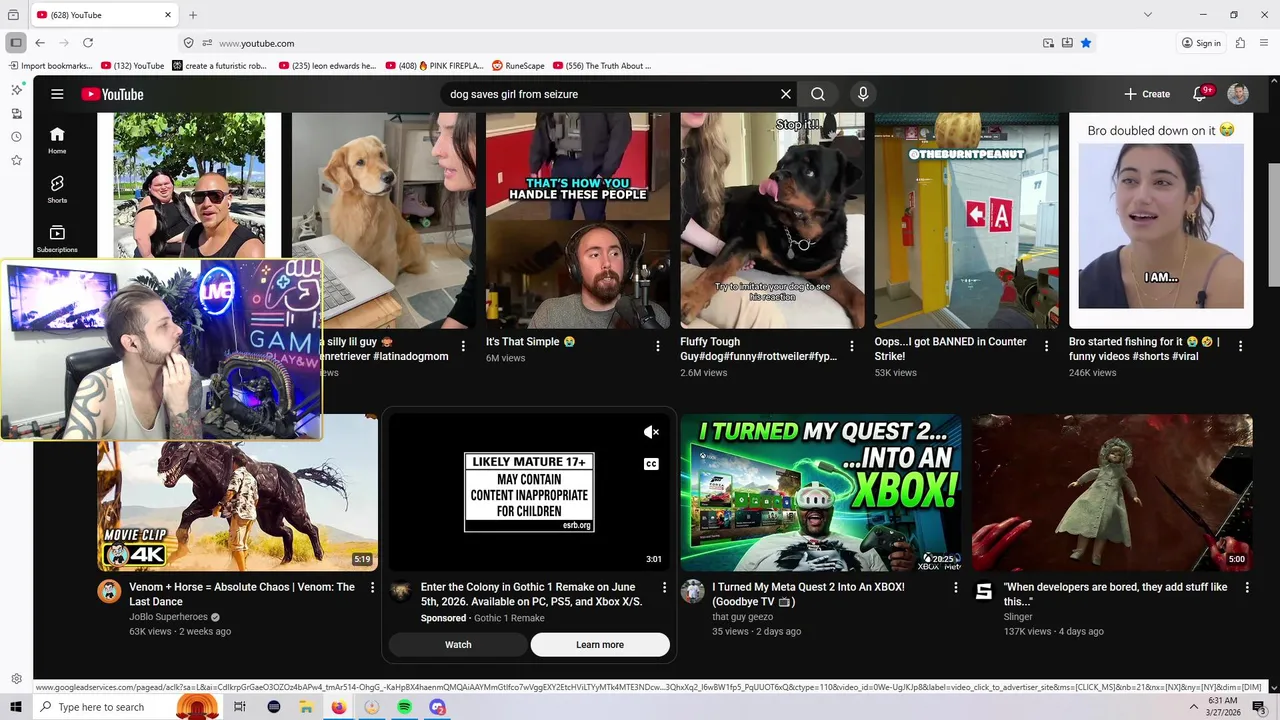1280x720 pixels.
Task: Open the Venom + Horse video thumbnail
Action: click(x=237, y=492)
